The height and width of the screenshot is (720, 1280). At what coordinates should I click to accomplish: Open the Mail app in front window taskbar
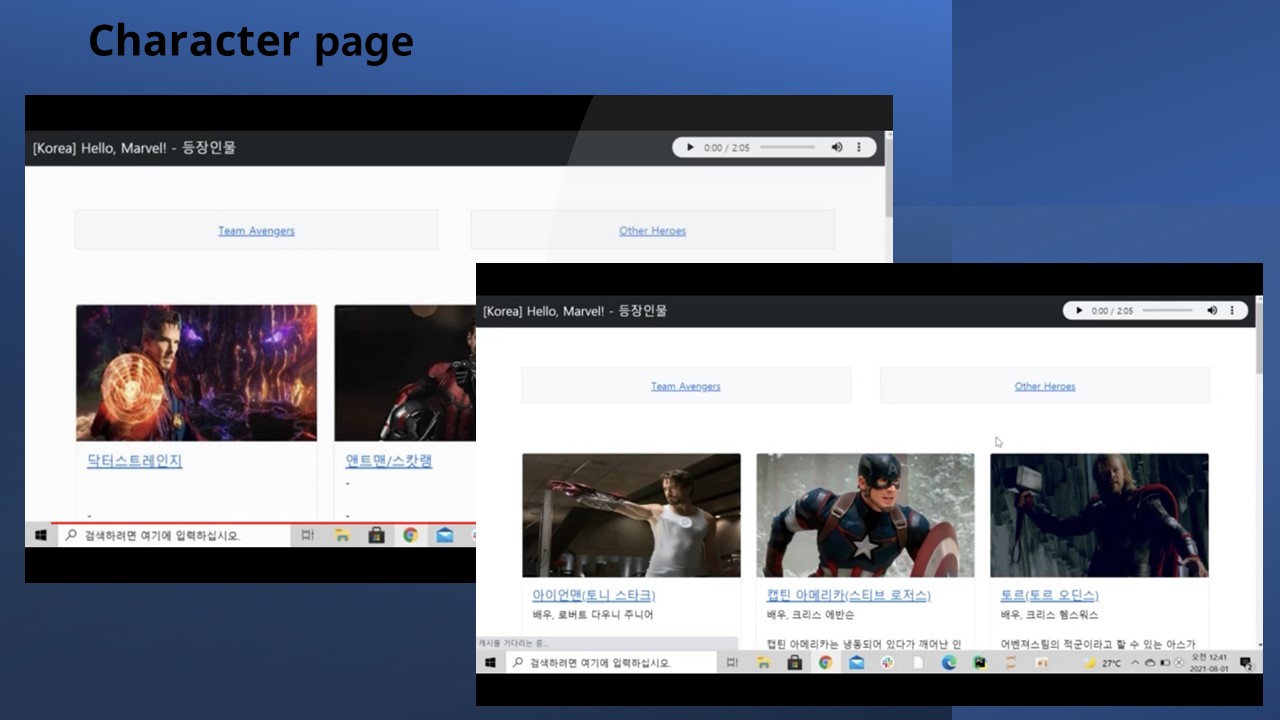pyautogui.click(x=856, y=663)
